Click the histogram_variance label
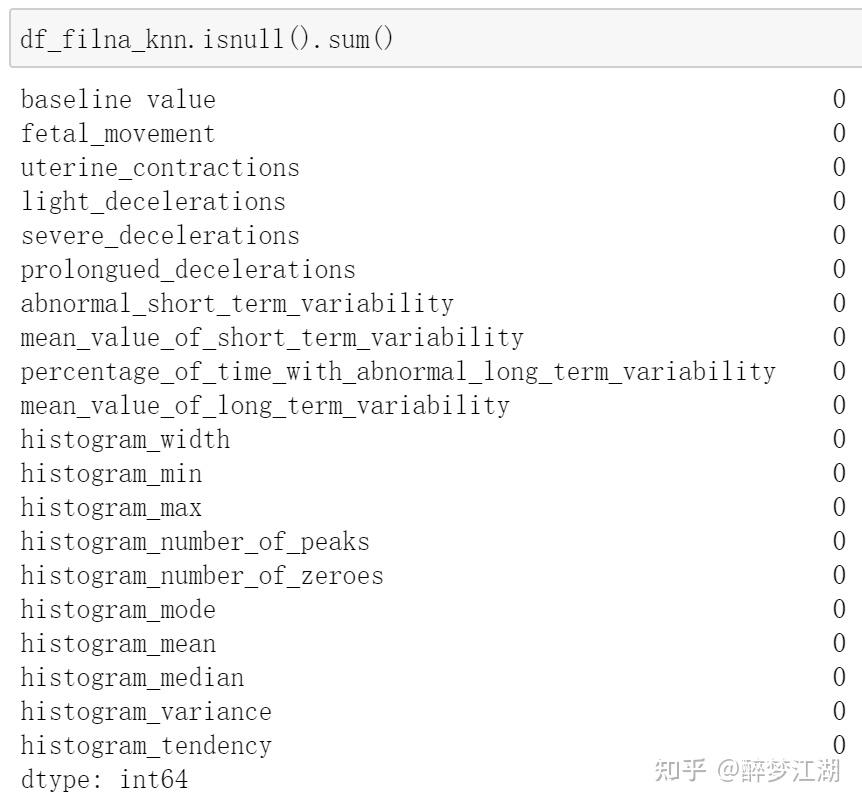The image size is (862, 805). click(146, 712)
